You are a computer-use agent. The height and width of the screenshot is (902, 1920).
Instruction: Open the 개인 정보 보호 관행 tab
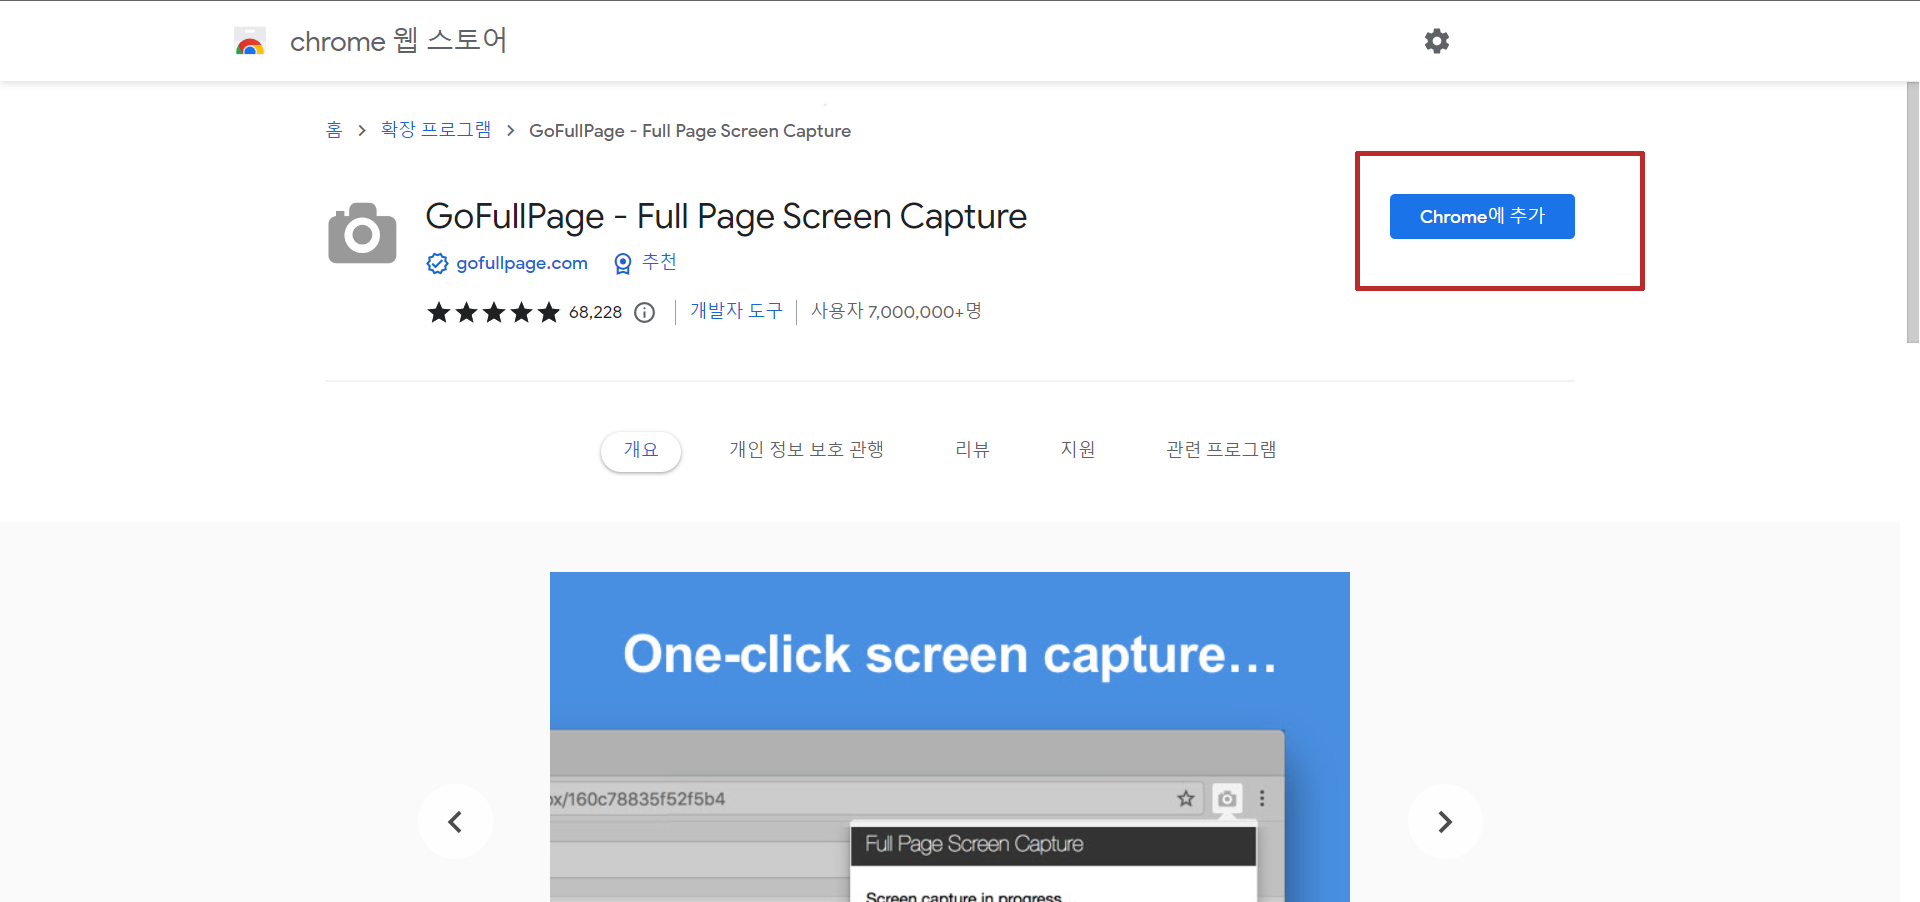[806, 450]
